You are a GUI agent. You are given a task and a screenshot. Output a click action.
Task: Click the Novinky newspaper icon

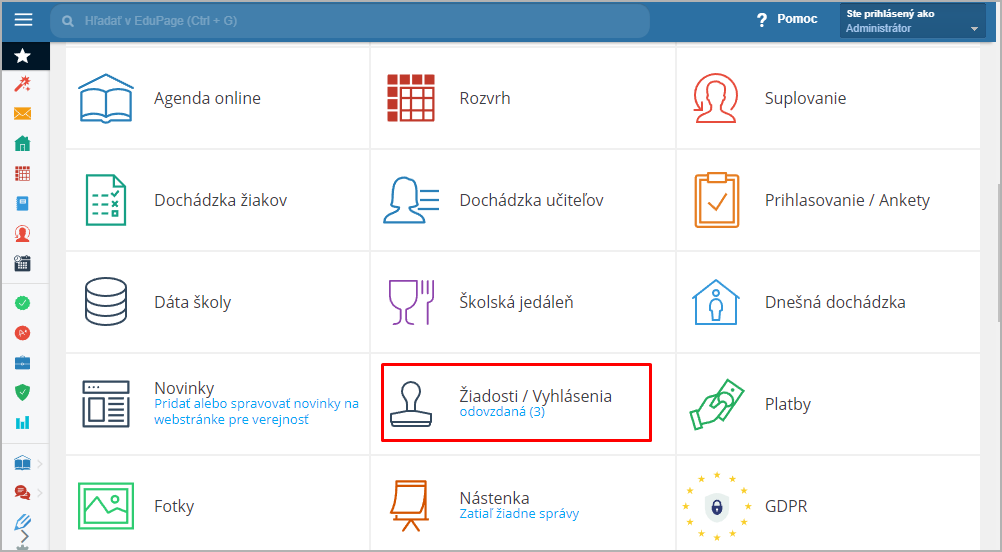106,404
